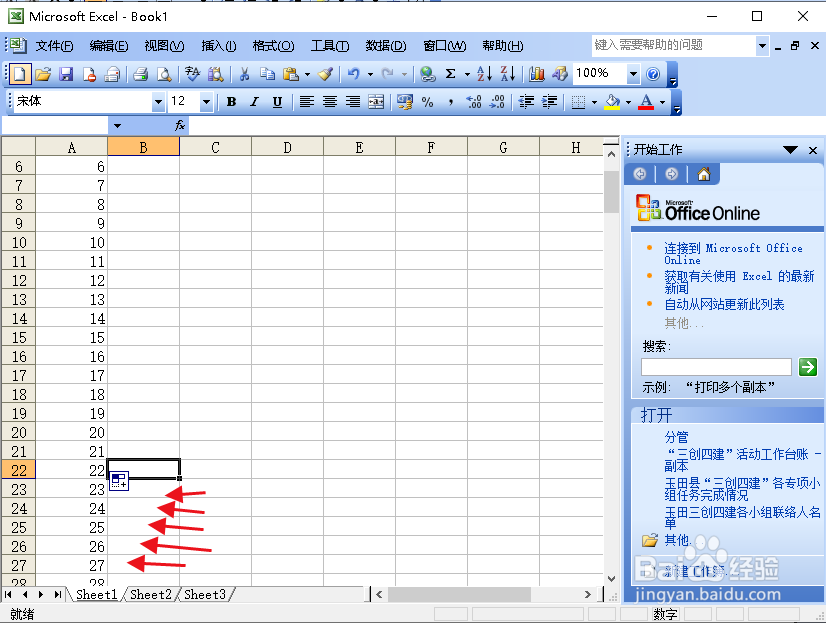Open 玉田三创四建各小组联络人名单 file link
The height and width of the screenshot is (623, 826).
tap(742, 517)
